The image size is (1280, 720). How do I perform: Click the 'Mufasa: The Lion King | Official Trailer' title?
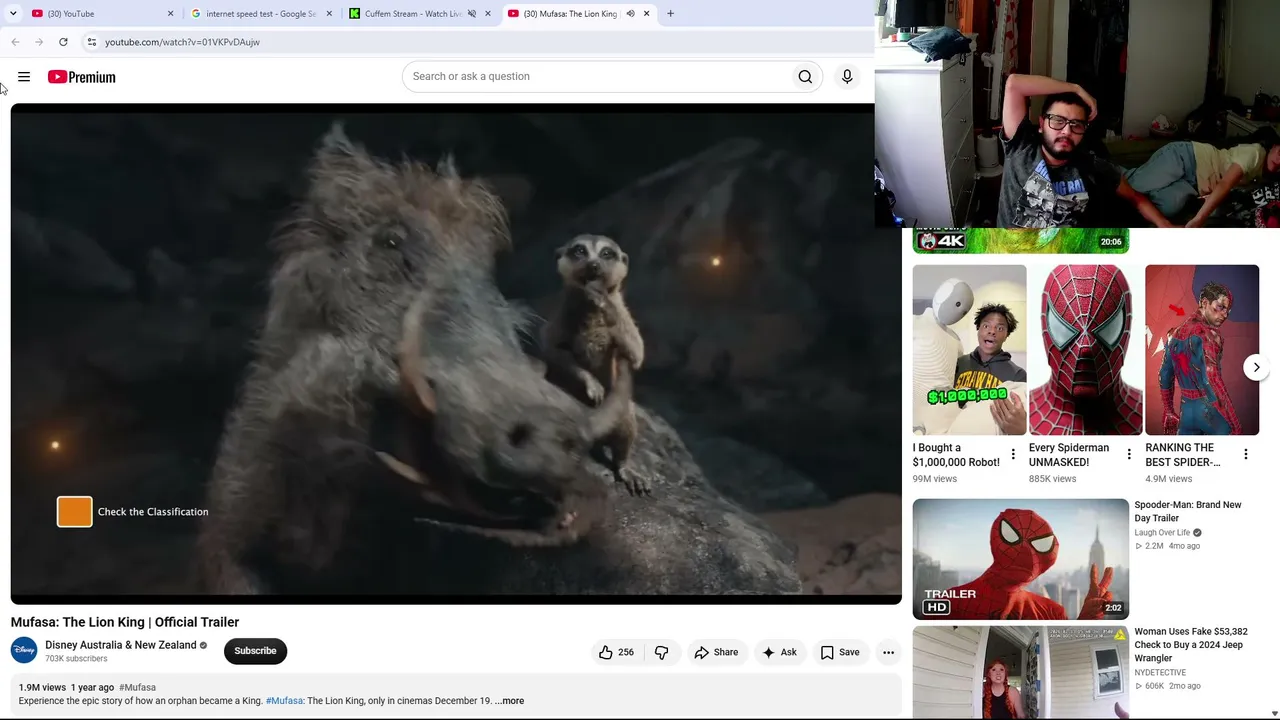[x=125, y=622]
